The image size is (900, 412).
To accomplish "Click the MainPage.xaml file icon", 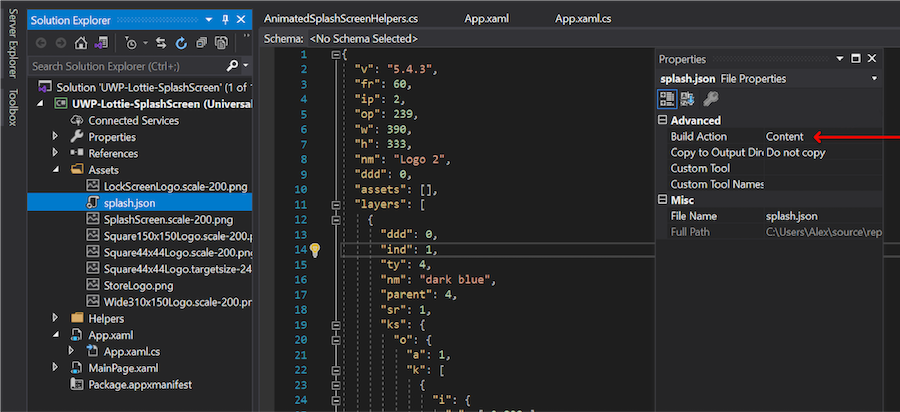I will (77, 367).
